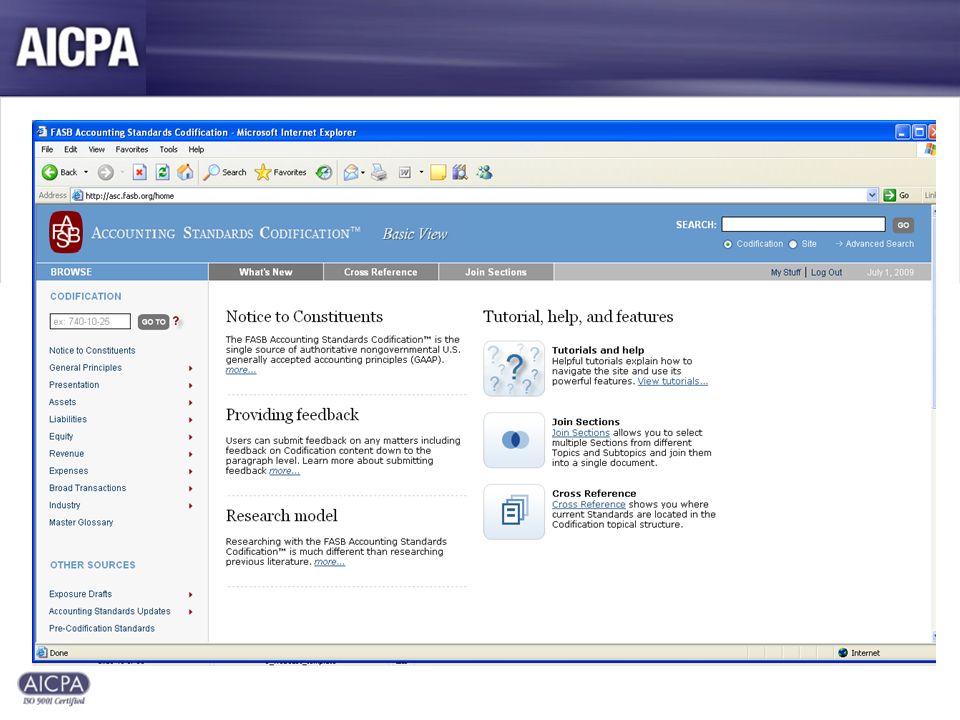This screenshot has height=720, width=960.
Task: Click the Log Out link
Action: 827,272
